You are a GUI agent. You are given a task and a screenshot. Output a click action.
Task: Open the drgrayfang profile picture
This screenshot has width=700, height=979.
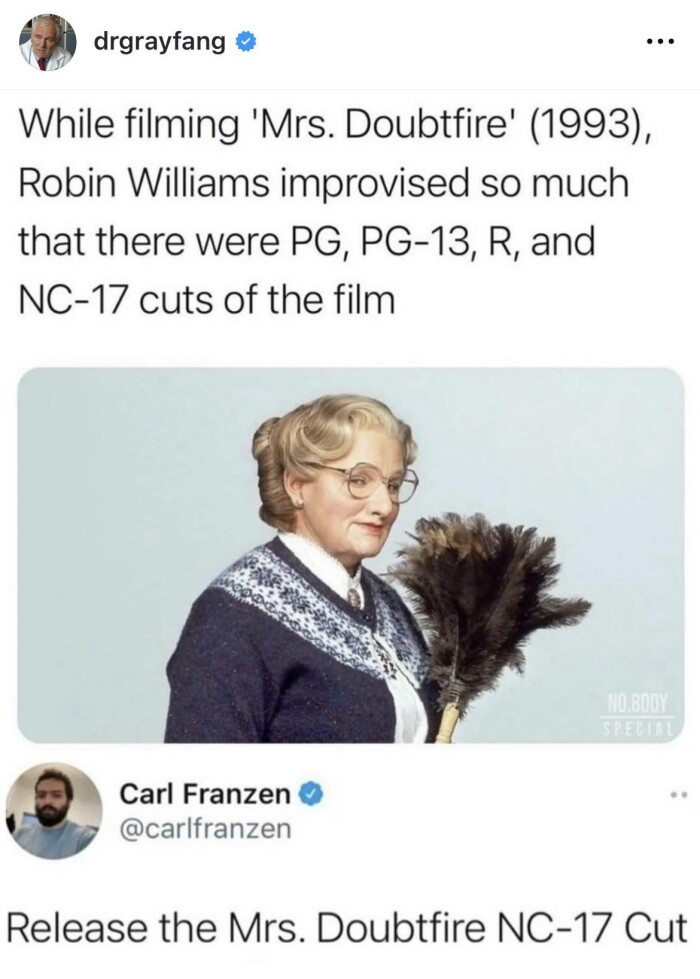coord(47,42)
